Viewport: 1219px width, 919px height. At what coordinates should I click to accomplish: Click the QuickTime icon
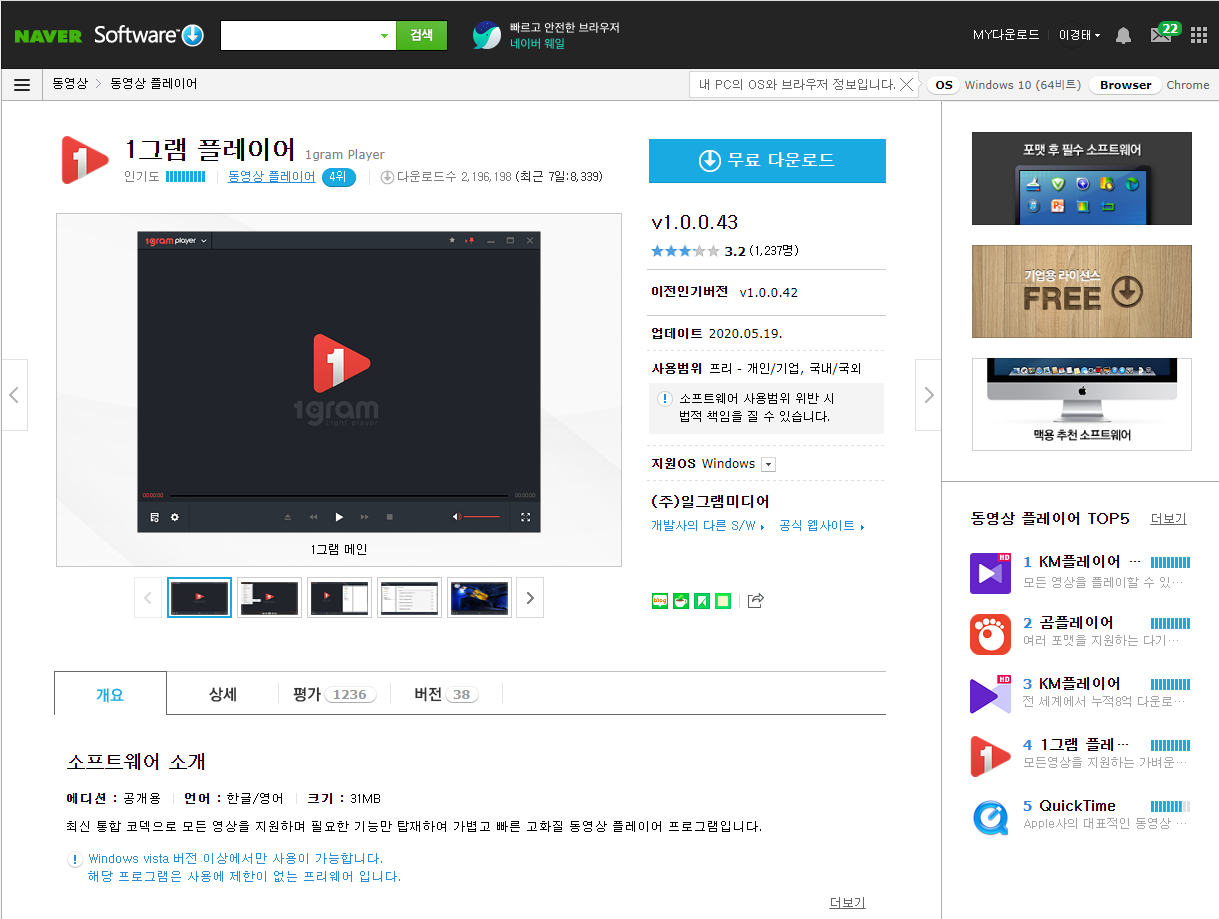pyautogui.click(x=990, y=817)
